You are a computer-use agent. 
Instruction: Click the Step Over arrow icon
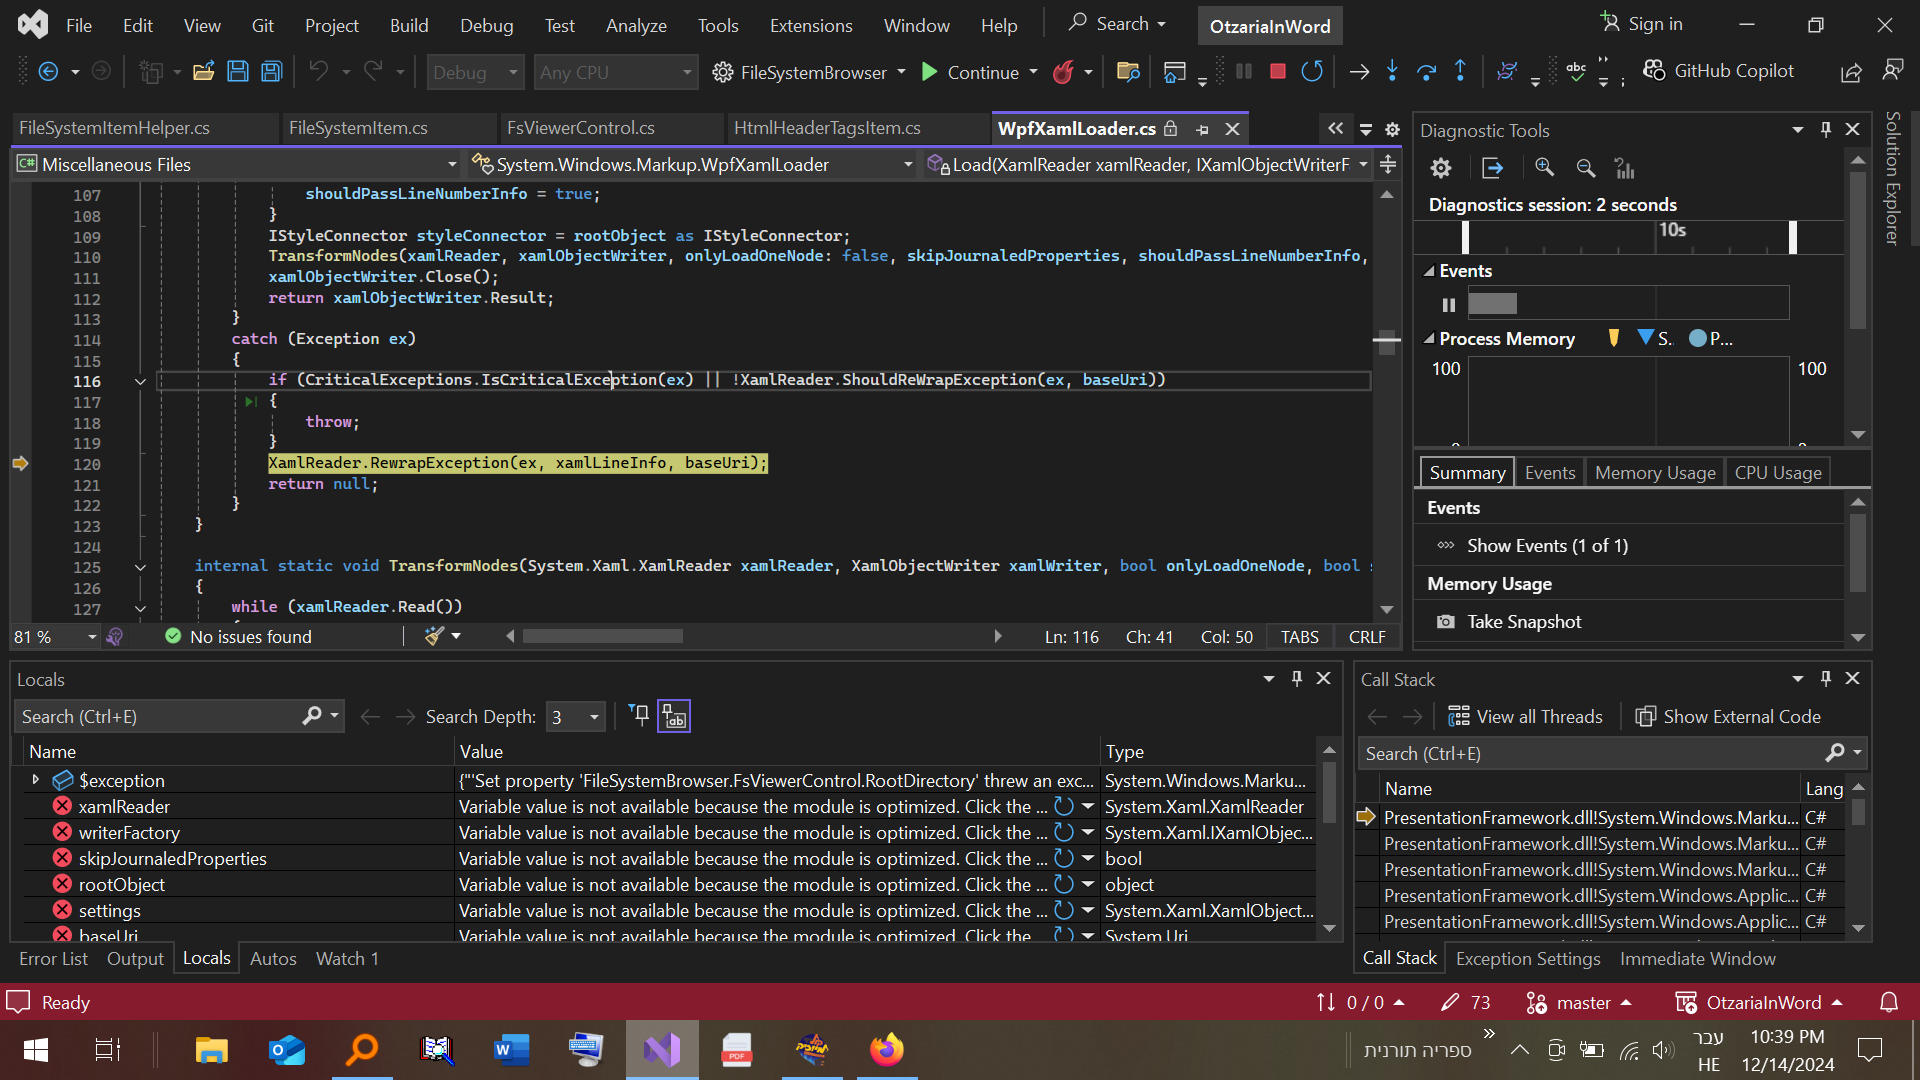pyautogui.click(x=1427, y=71)
